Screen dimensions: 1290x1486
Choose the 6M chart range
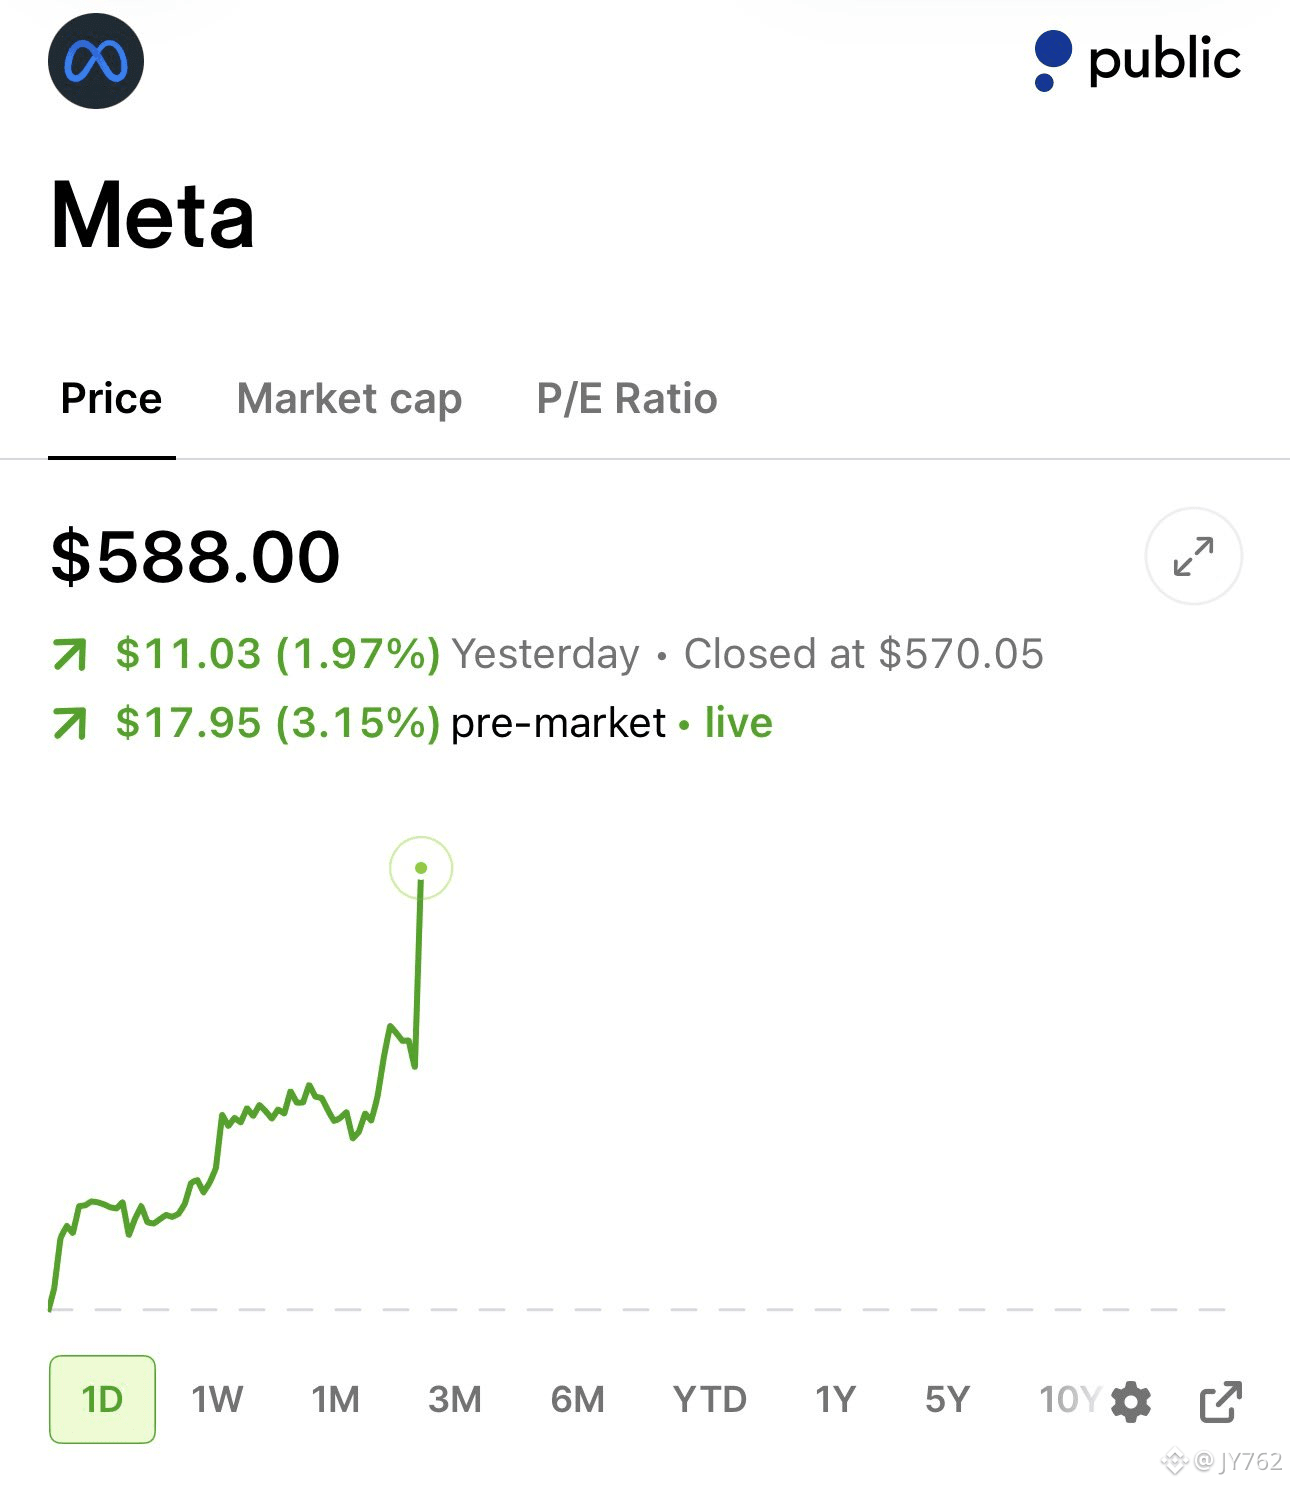[x=577, y=1399]
